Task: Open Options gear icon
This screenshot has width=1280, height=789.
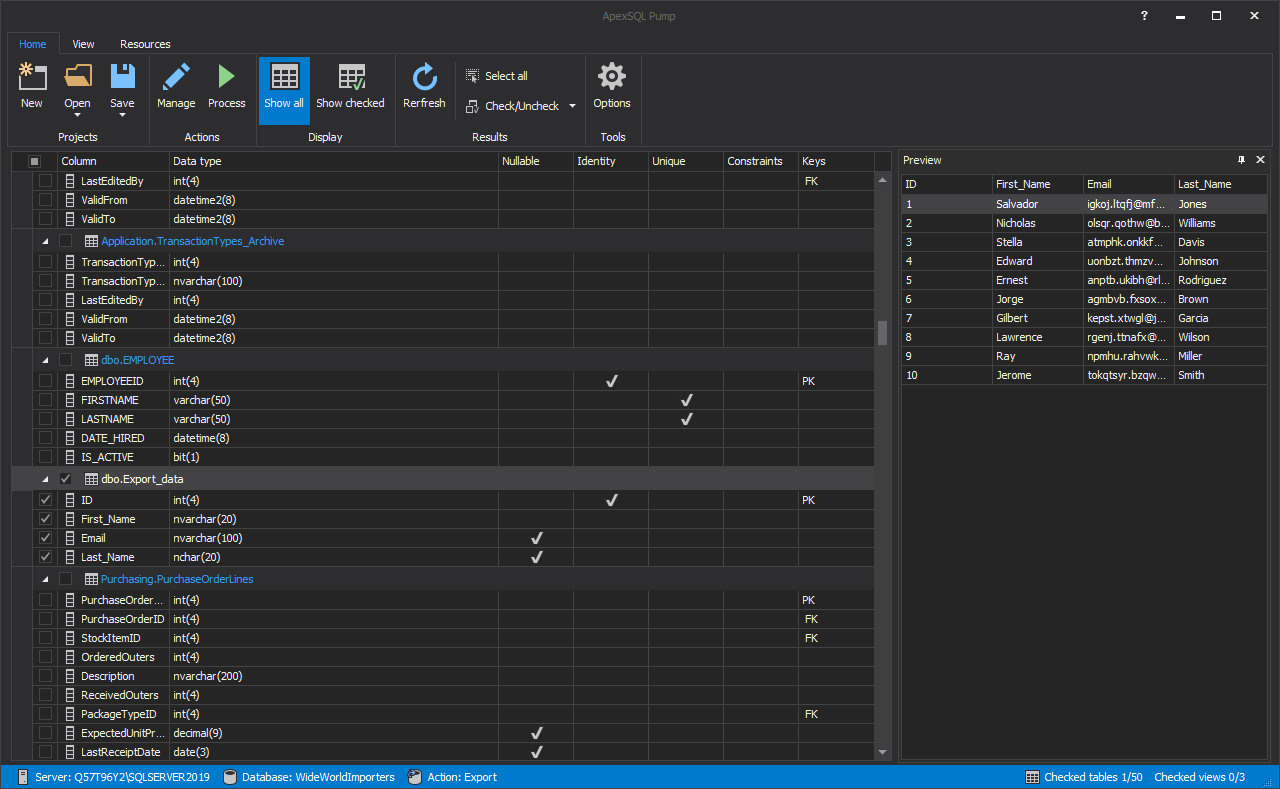Action: (x=612, y=77)
